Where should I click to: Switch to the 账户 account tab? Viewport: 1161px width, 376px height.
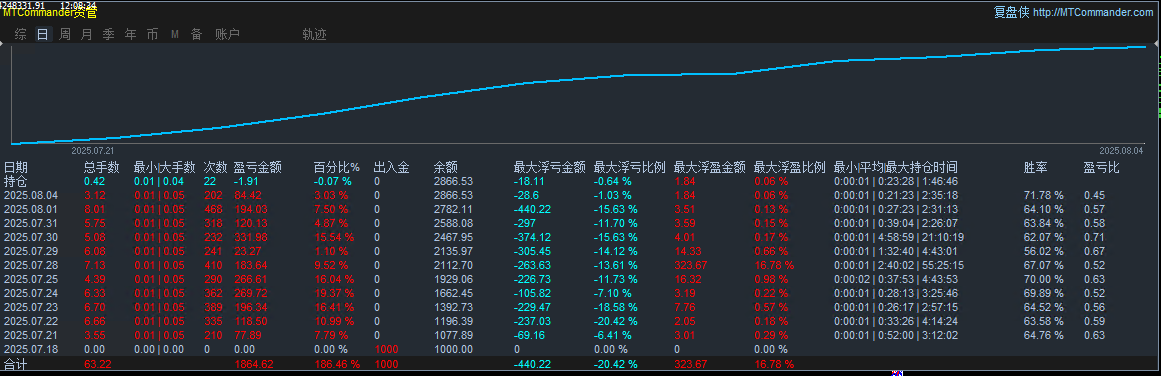pos(227,34)
